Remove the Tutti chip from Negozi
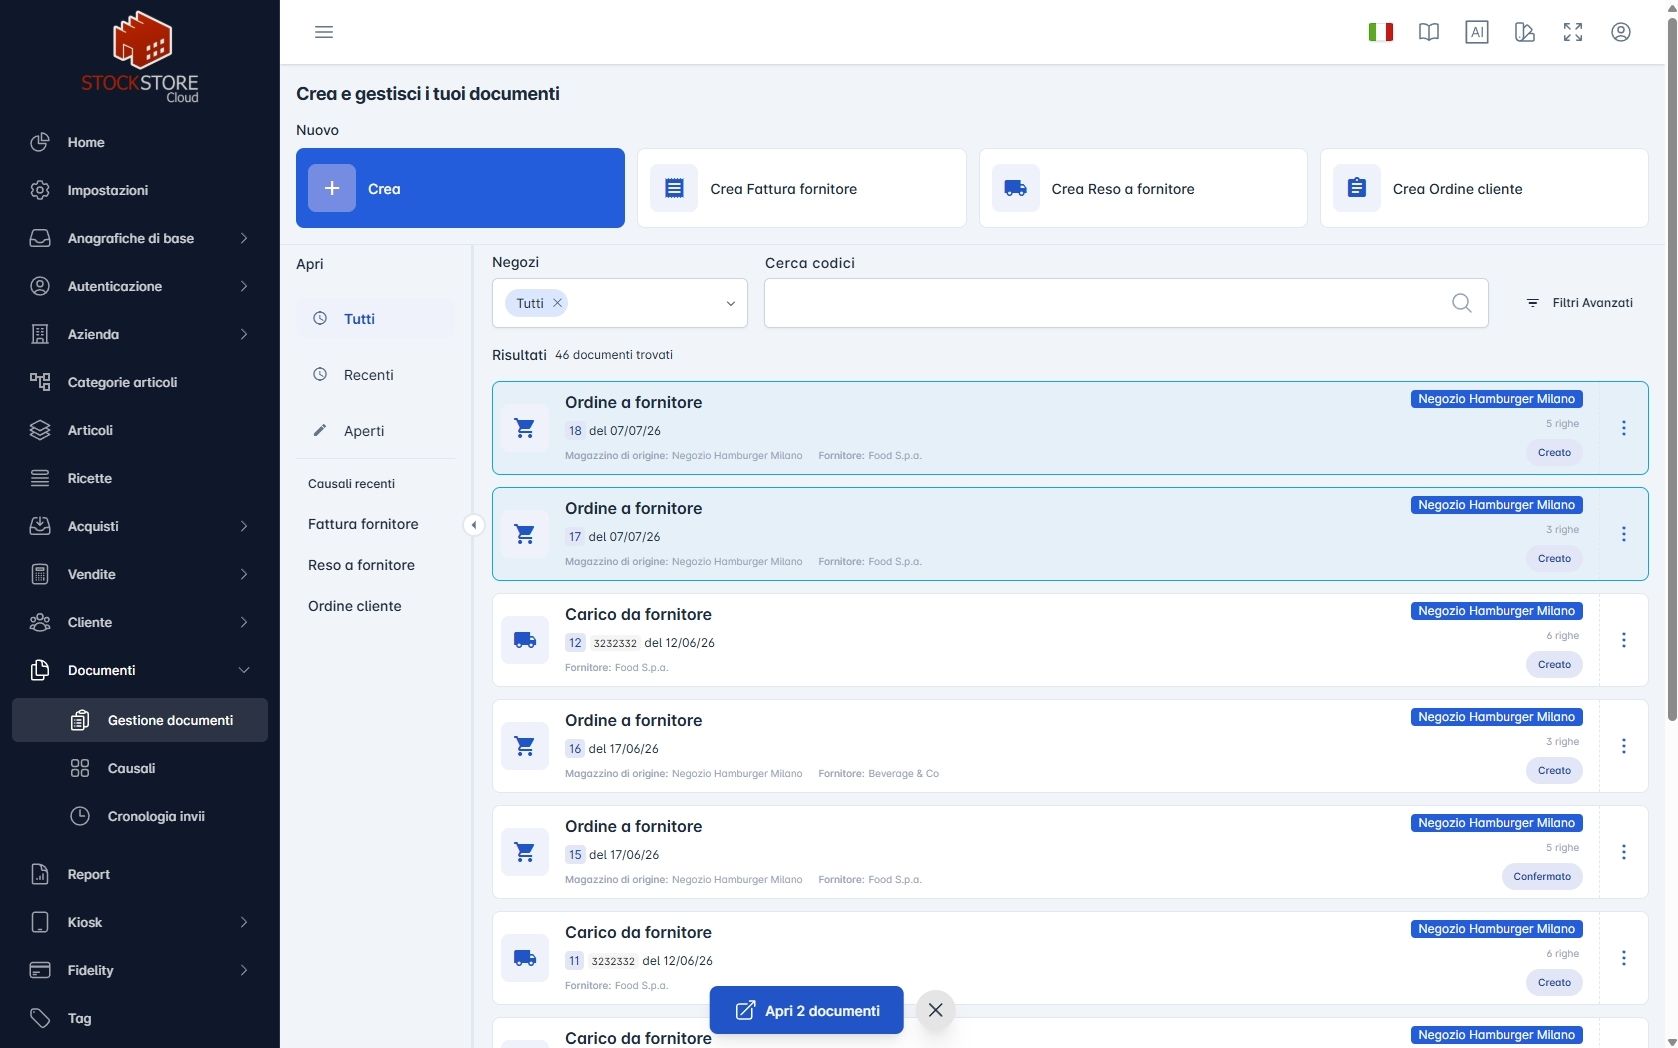This screenshot has width=1678, height=1048. 558,303
